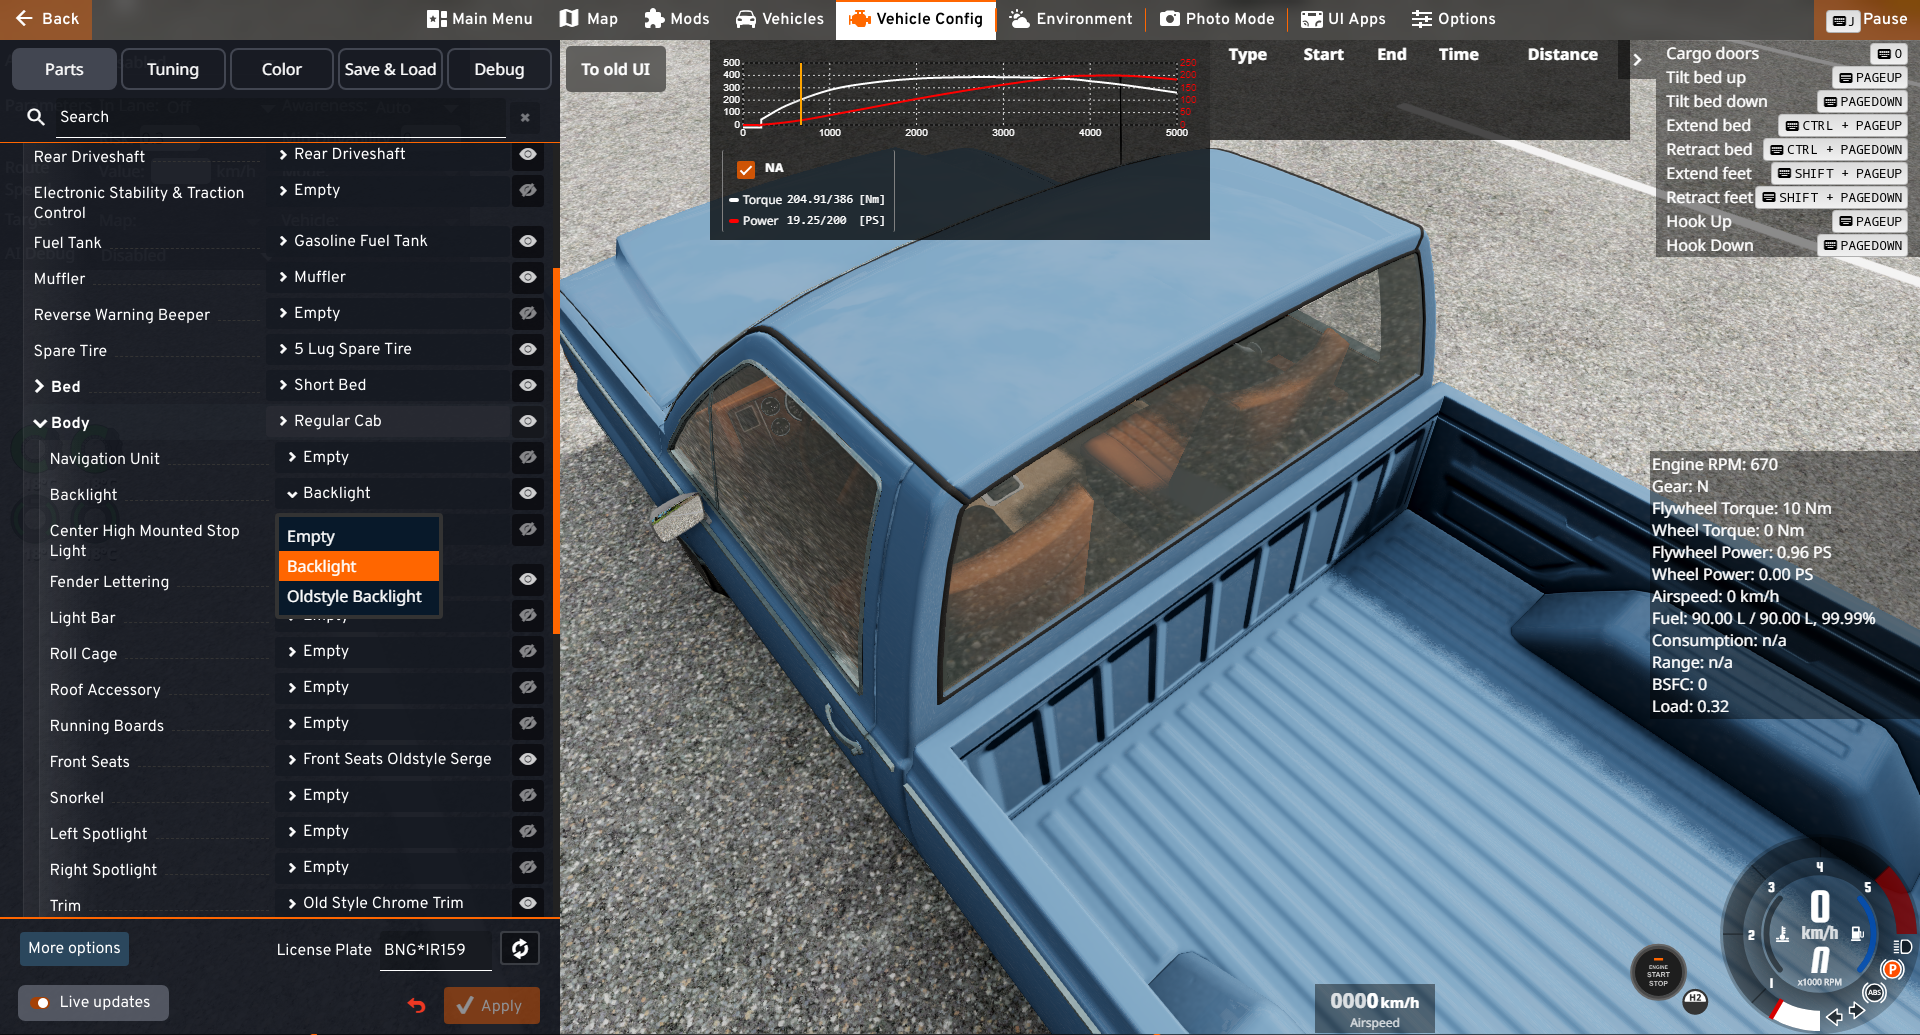This screenshot has width=1920, height=1035.
Task: Click the right turn signal arrow
Action: pyautogui.click(x=1857, y=1010)
